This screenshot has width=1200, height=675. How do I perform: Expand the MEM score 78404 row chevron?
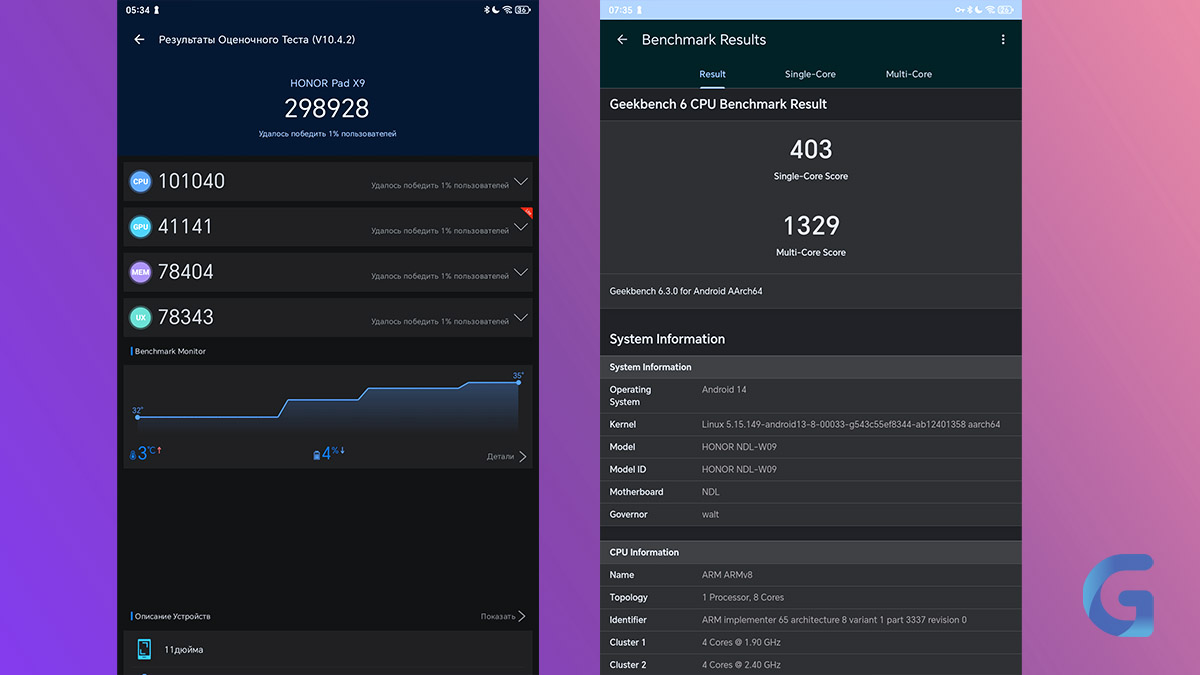coord(520,272)
